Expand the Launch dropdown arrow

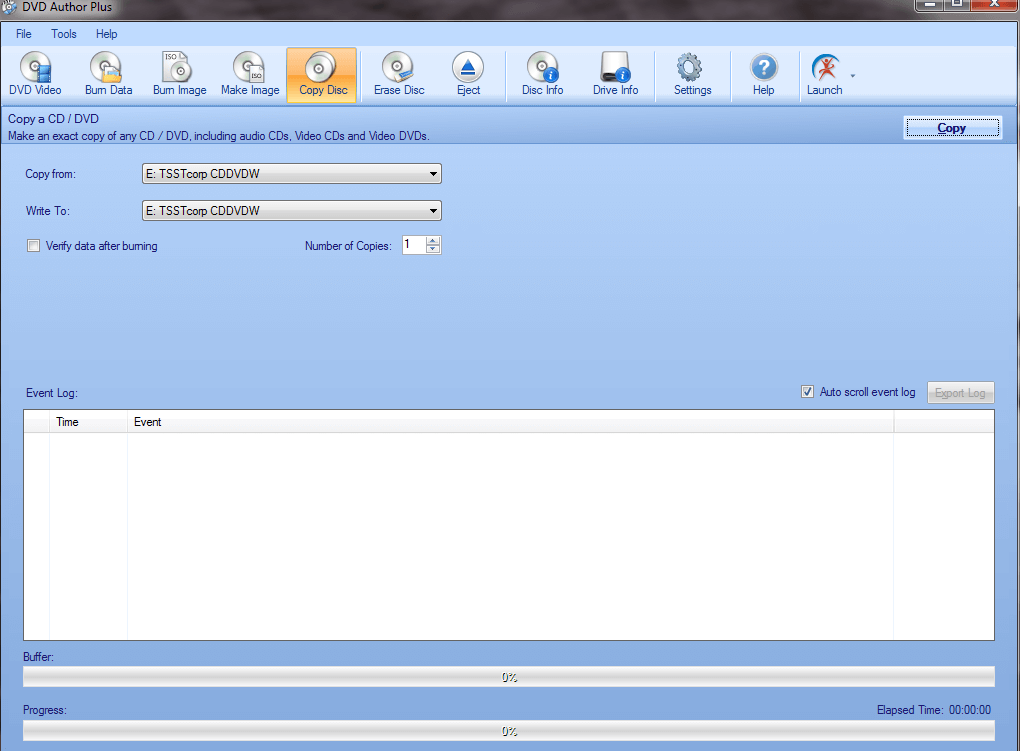click(x=853, y=75)
